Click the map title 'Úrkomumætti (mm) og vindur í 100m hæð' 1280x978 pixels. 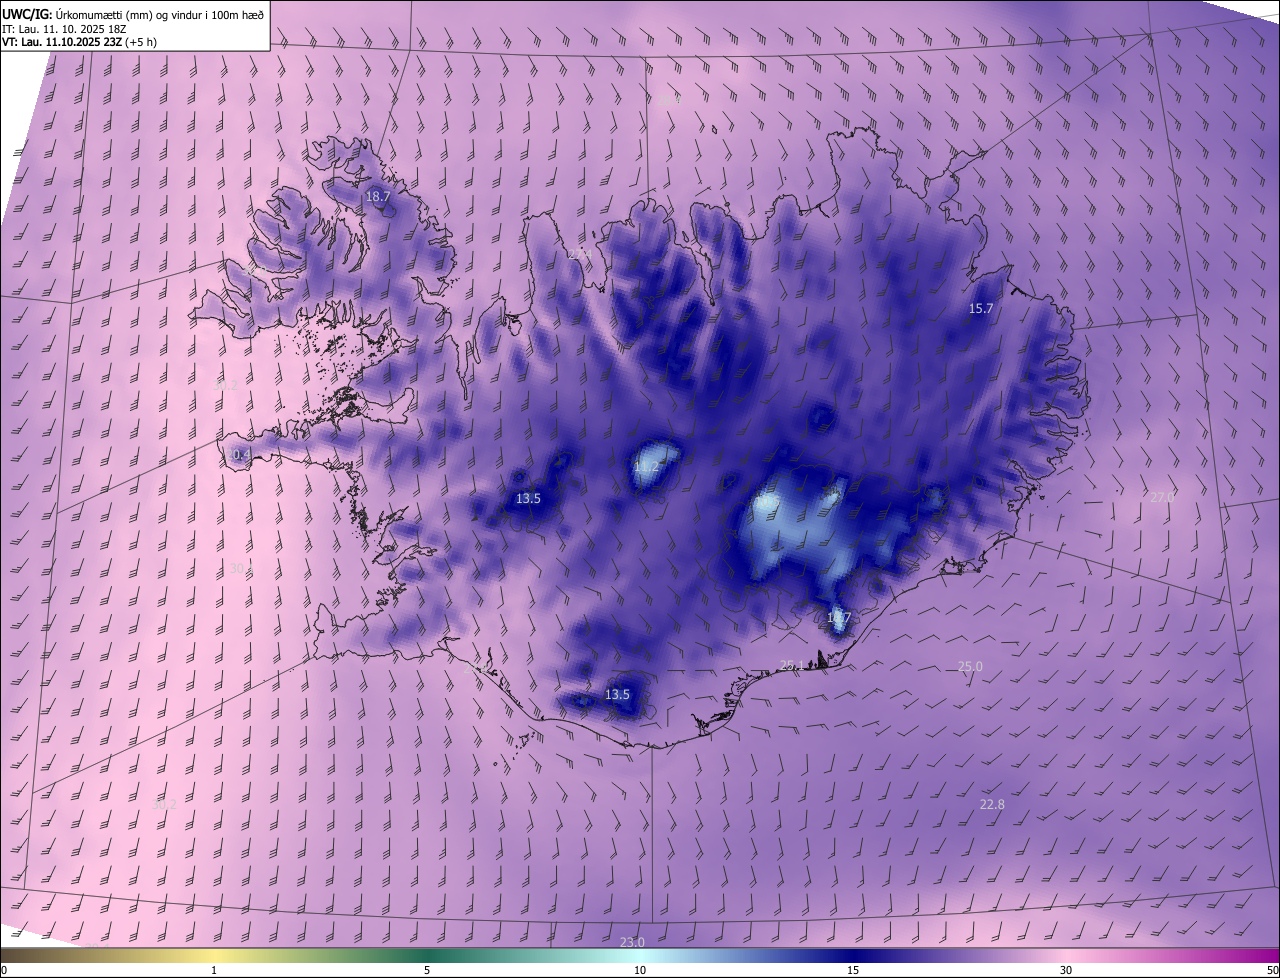160,13
